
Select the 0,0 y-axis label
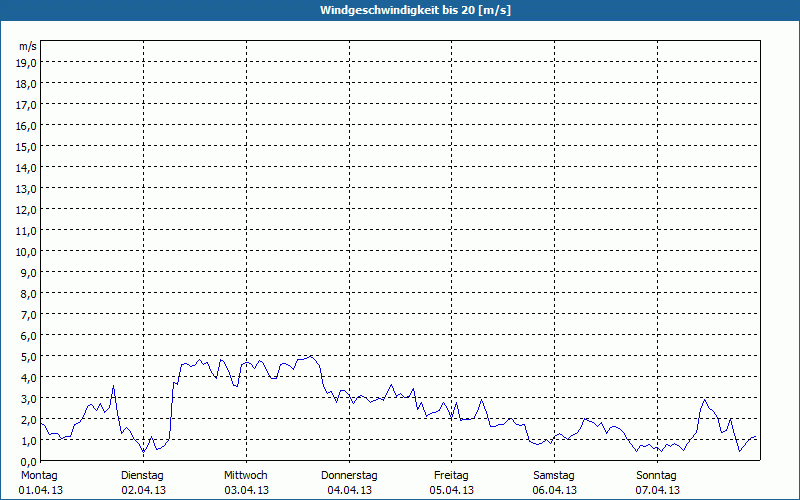tap(28, 461)
